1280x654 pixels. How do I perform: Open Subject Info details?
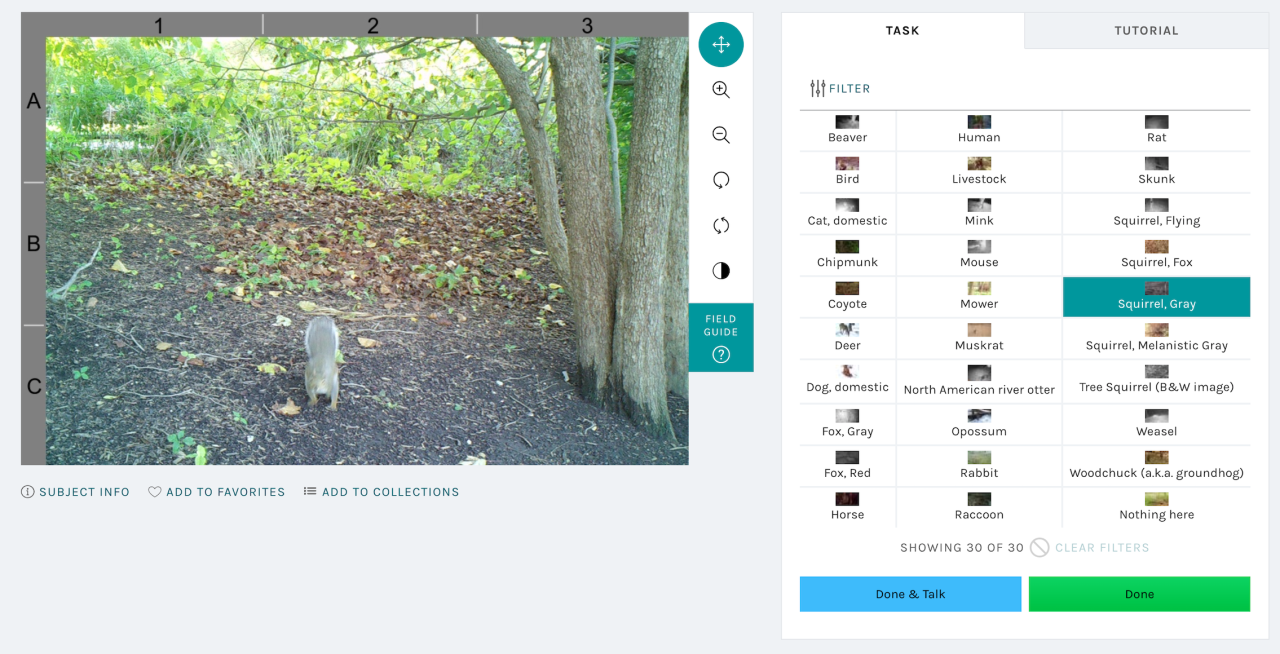tap(76, 492)
